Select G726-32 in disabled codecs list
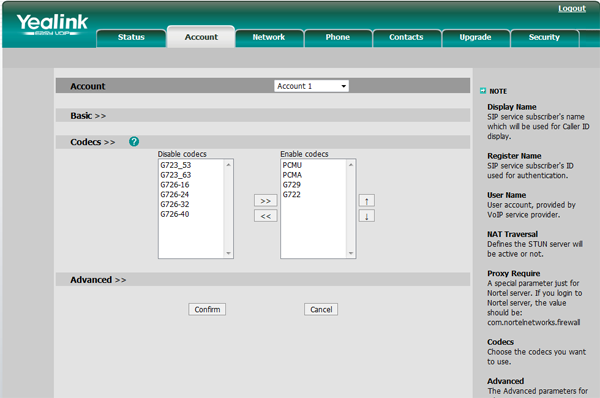Viewport: 600px width, 398px height. pyautogui.click(x=174, y=204)
